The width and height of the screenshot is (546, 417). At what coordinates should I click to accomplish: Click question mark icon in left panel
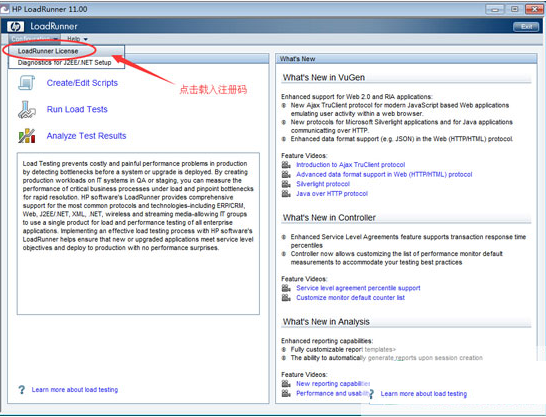[x=22, y=390]
